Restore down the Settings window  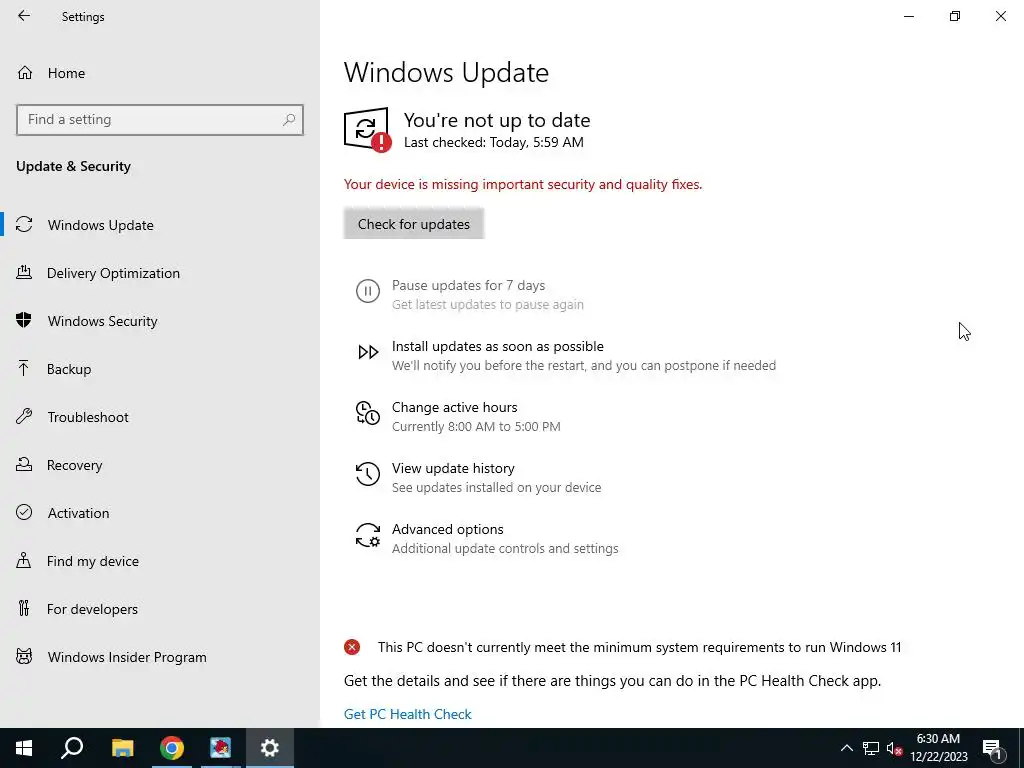(x=955, y=16)
